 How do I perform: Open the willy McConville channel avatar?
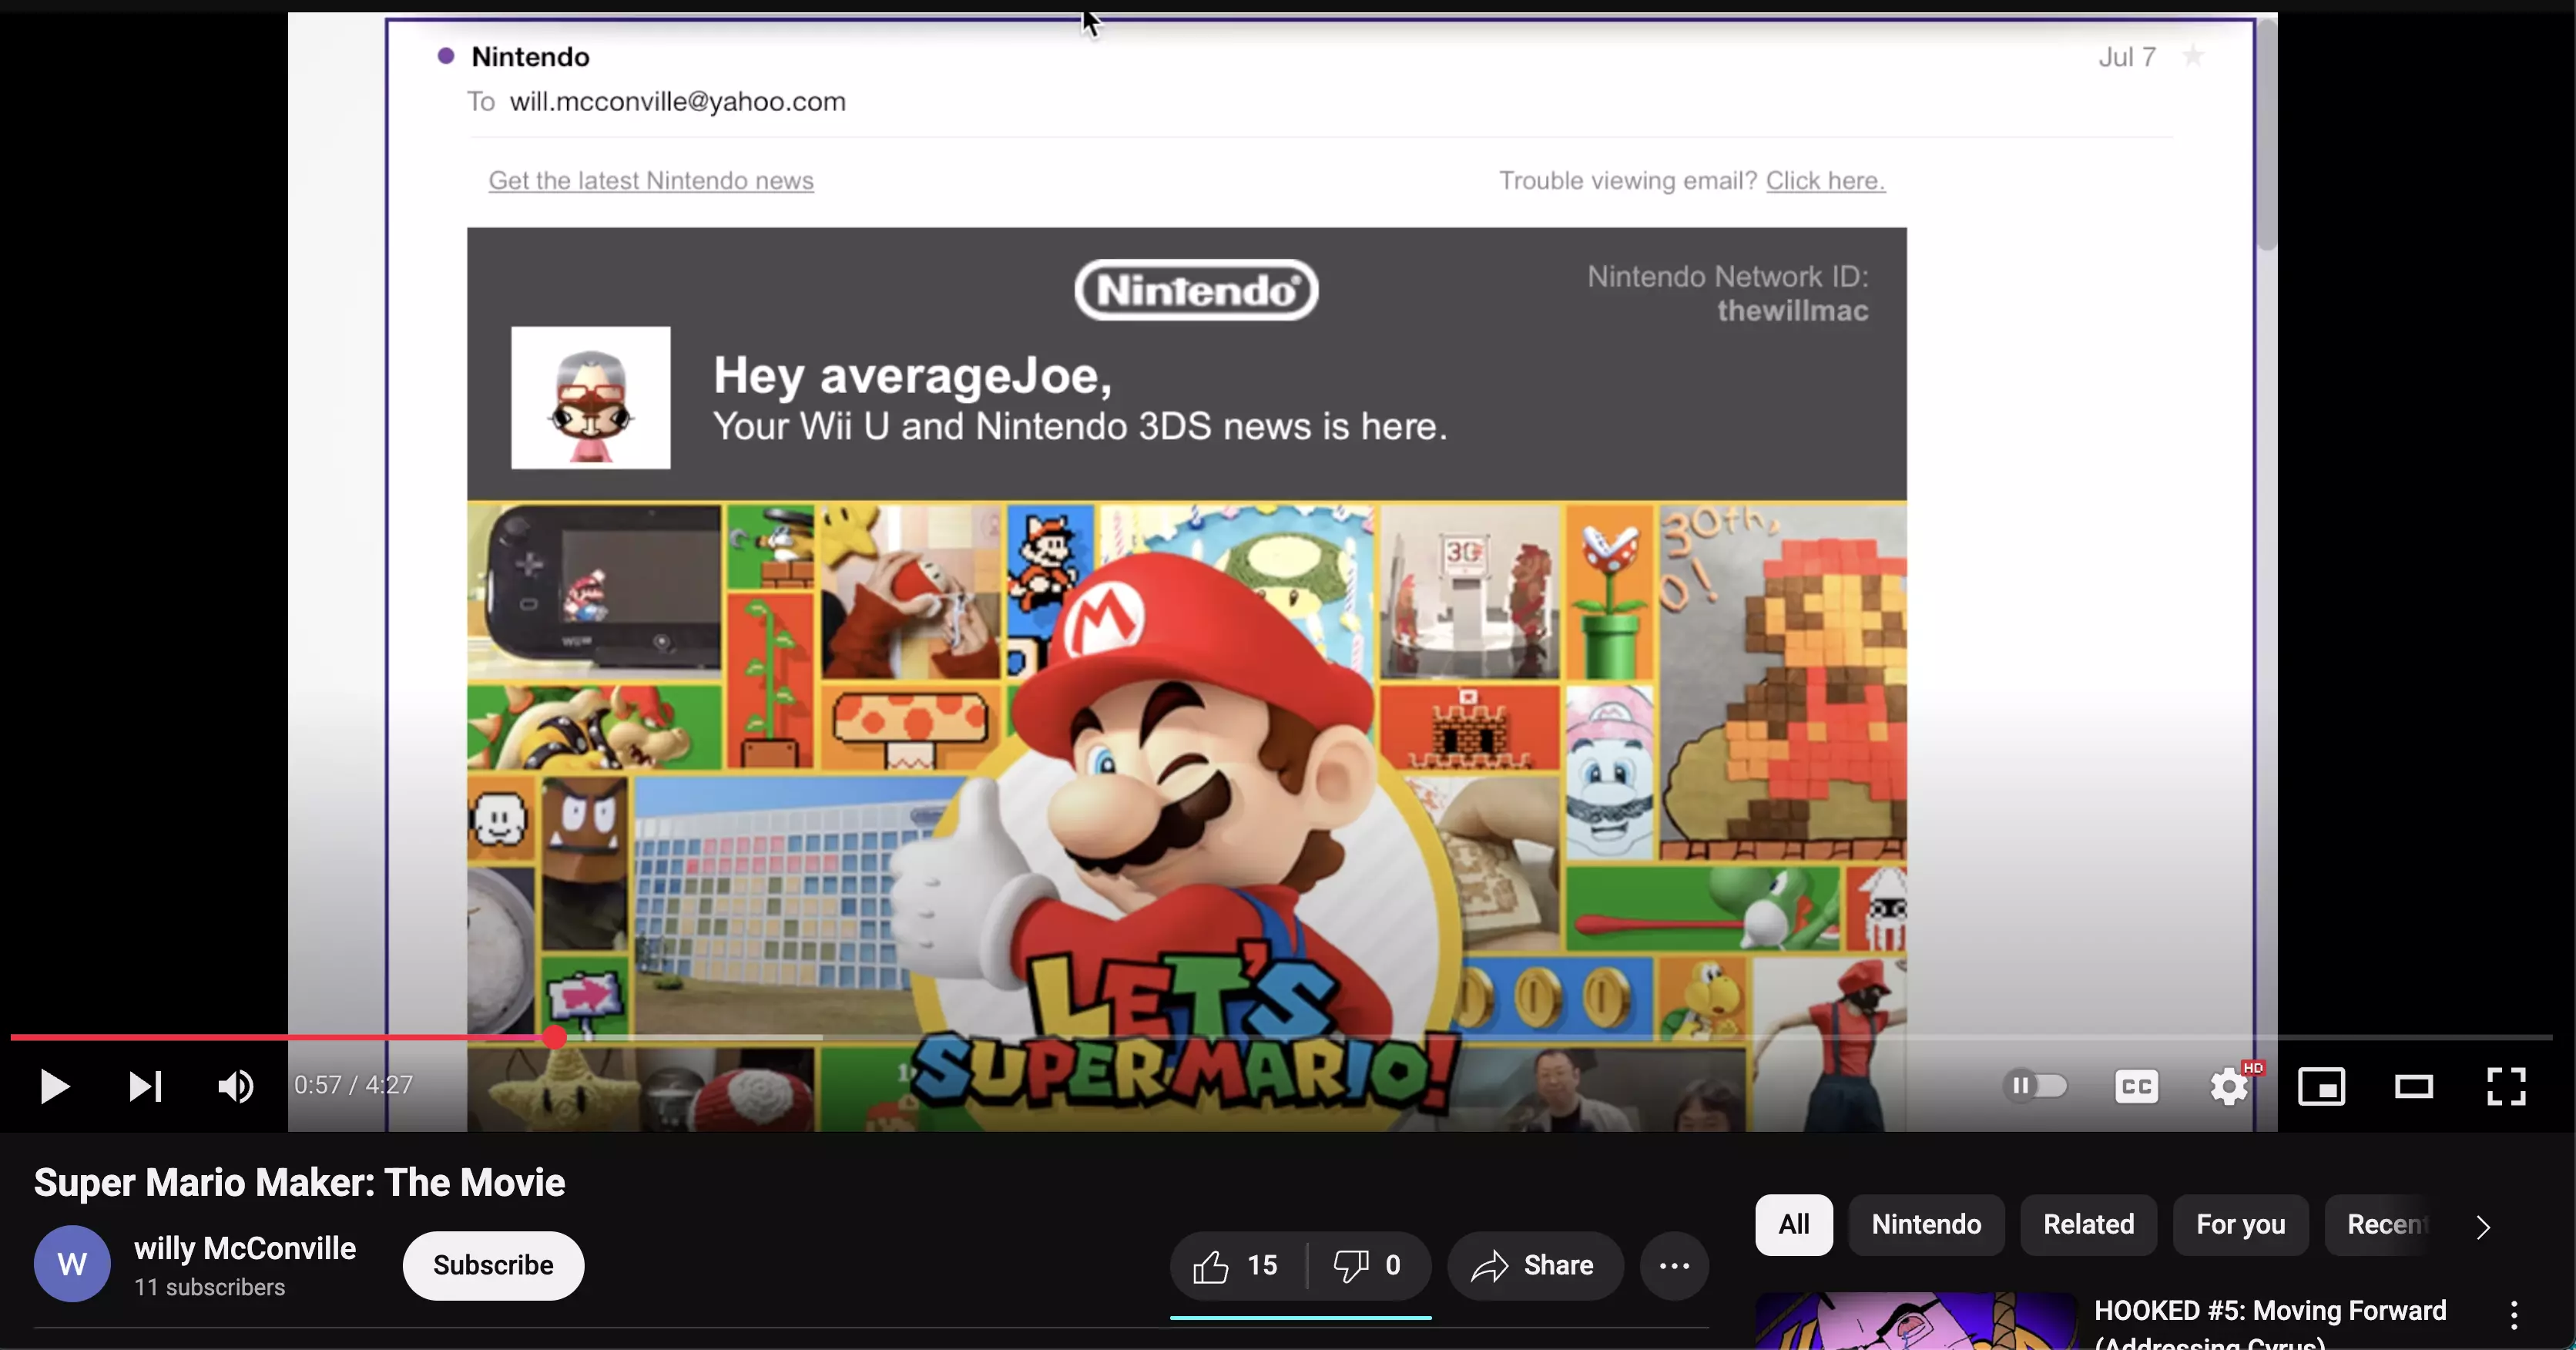pos(72,1264)
